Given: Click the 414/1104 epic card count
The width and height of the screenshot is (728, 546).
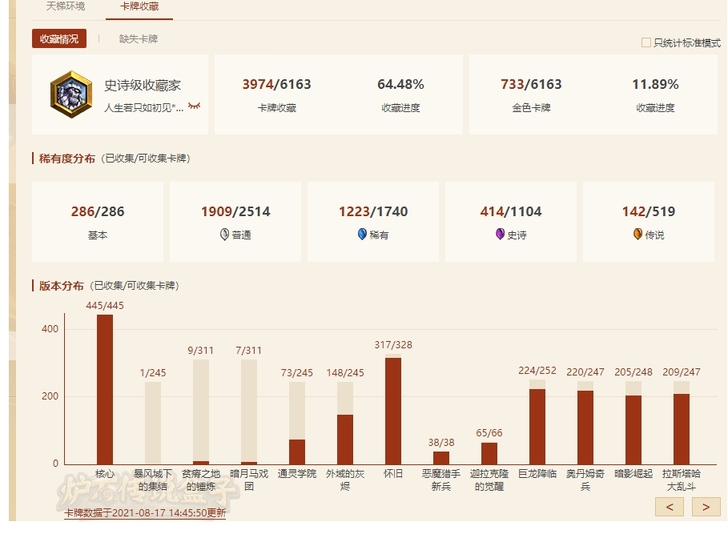Looking at the screenshot, I should click(511, 212).
